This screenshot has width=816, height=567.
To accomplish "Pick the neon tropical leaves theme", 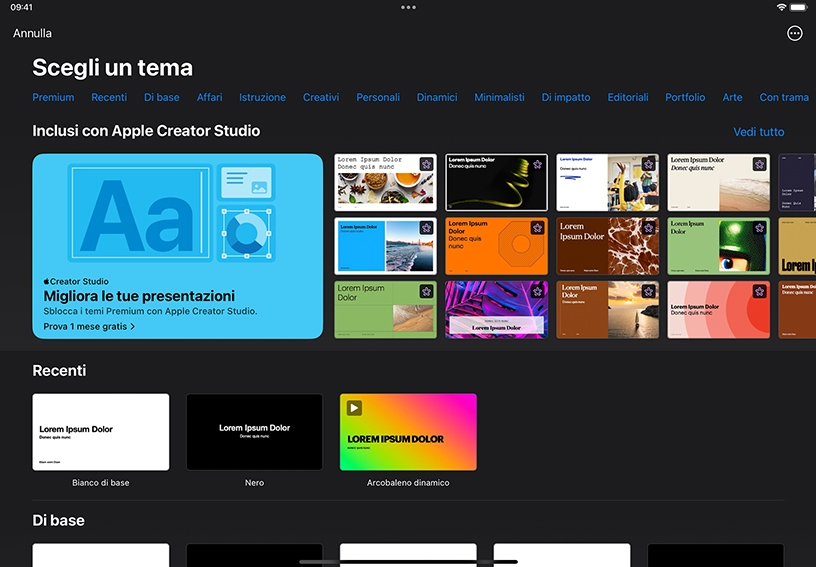I will click(496, 310).
